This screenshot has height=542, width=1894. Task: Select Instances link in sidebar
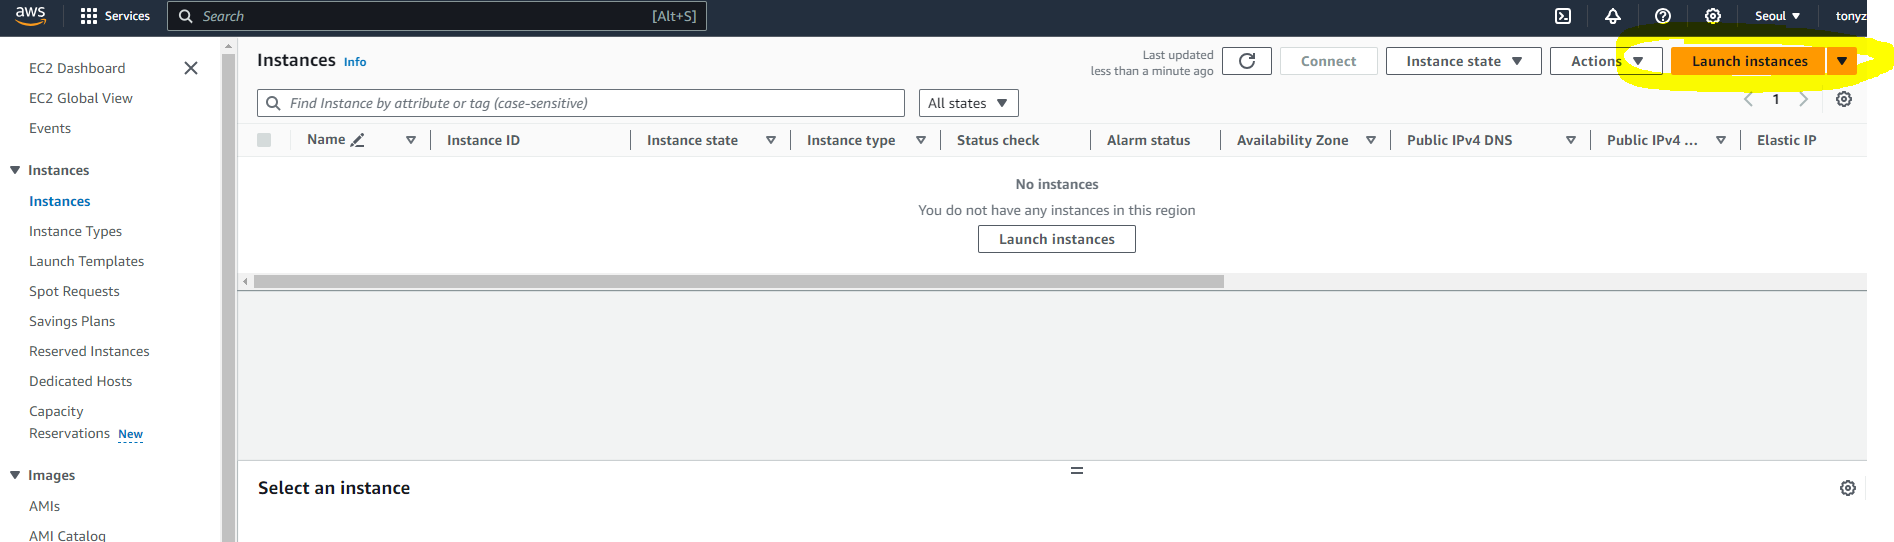60,201
